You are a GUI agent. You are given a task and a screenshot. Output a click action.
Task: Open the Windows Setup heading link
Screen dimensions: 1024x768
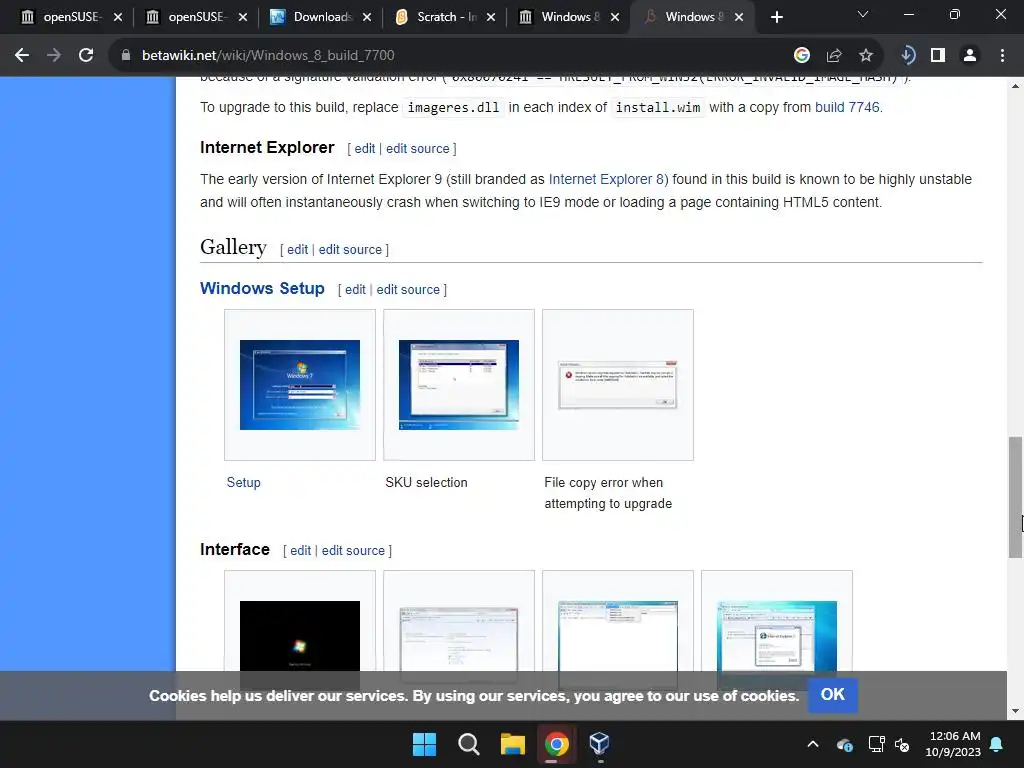click(x=262, y=288)
